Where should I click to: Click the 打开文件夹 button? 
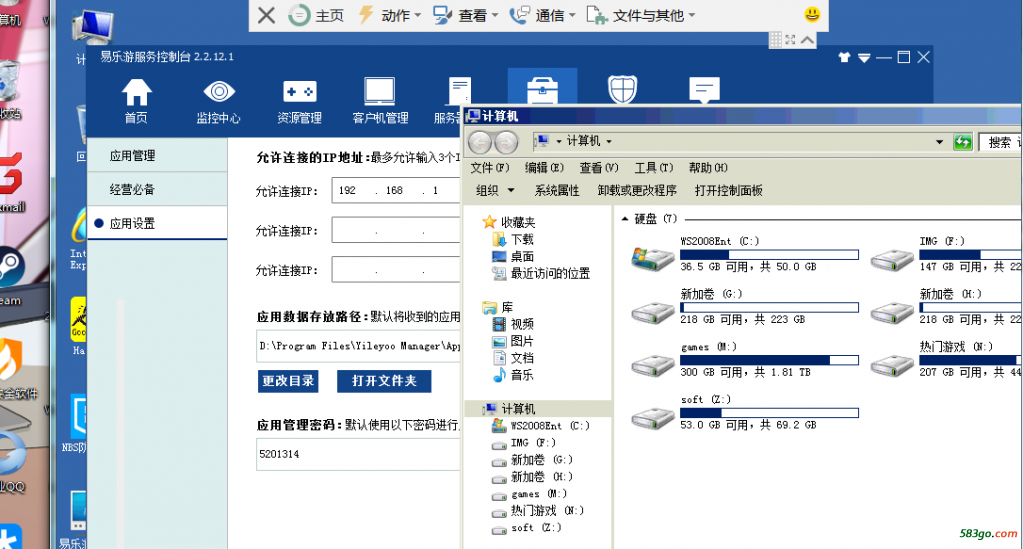tap(384, 381)
